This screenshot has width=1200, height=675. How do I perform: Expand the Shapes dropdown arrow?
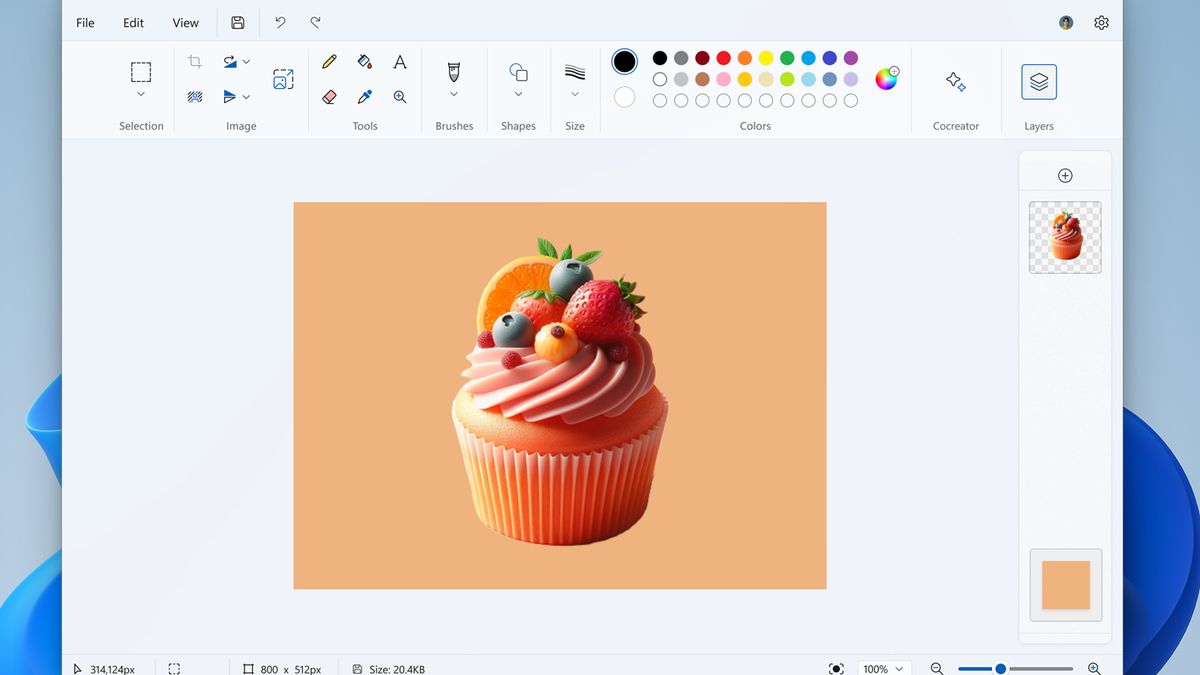pos(518,94)
